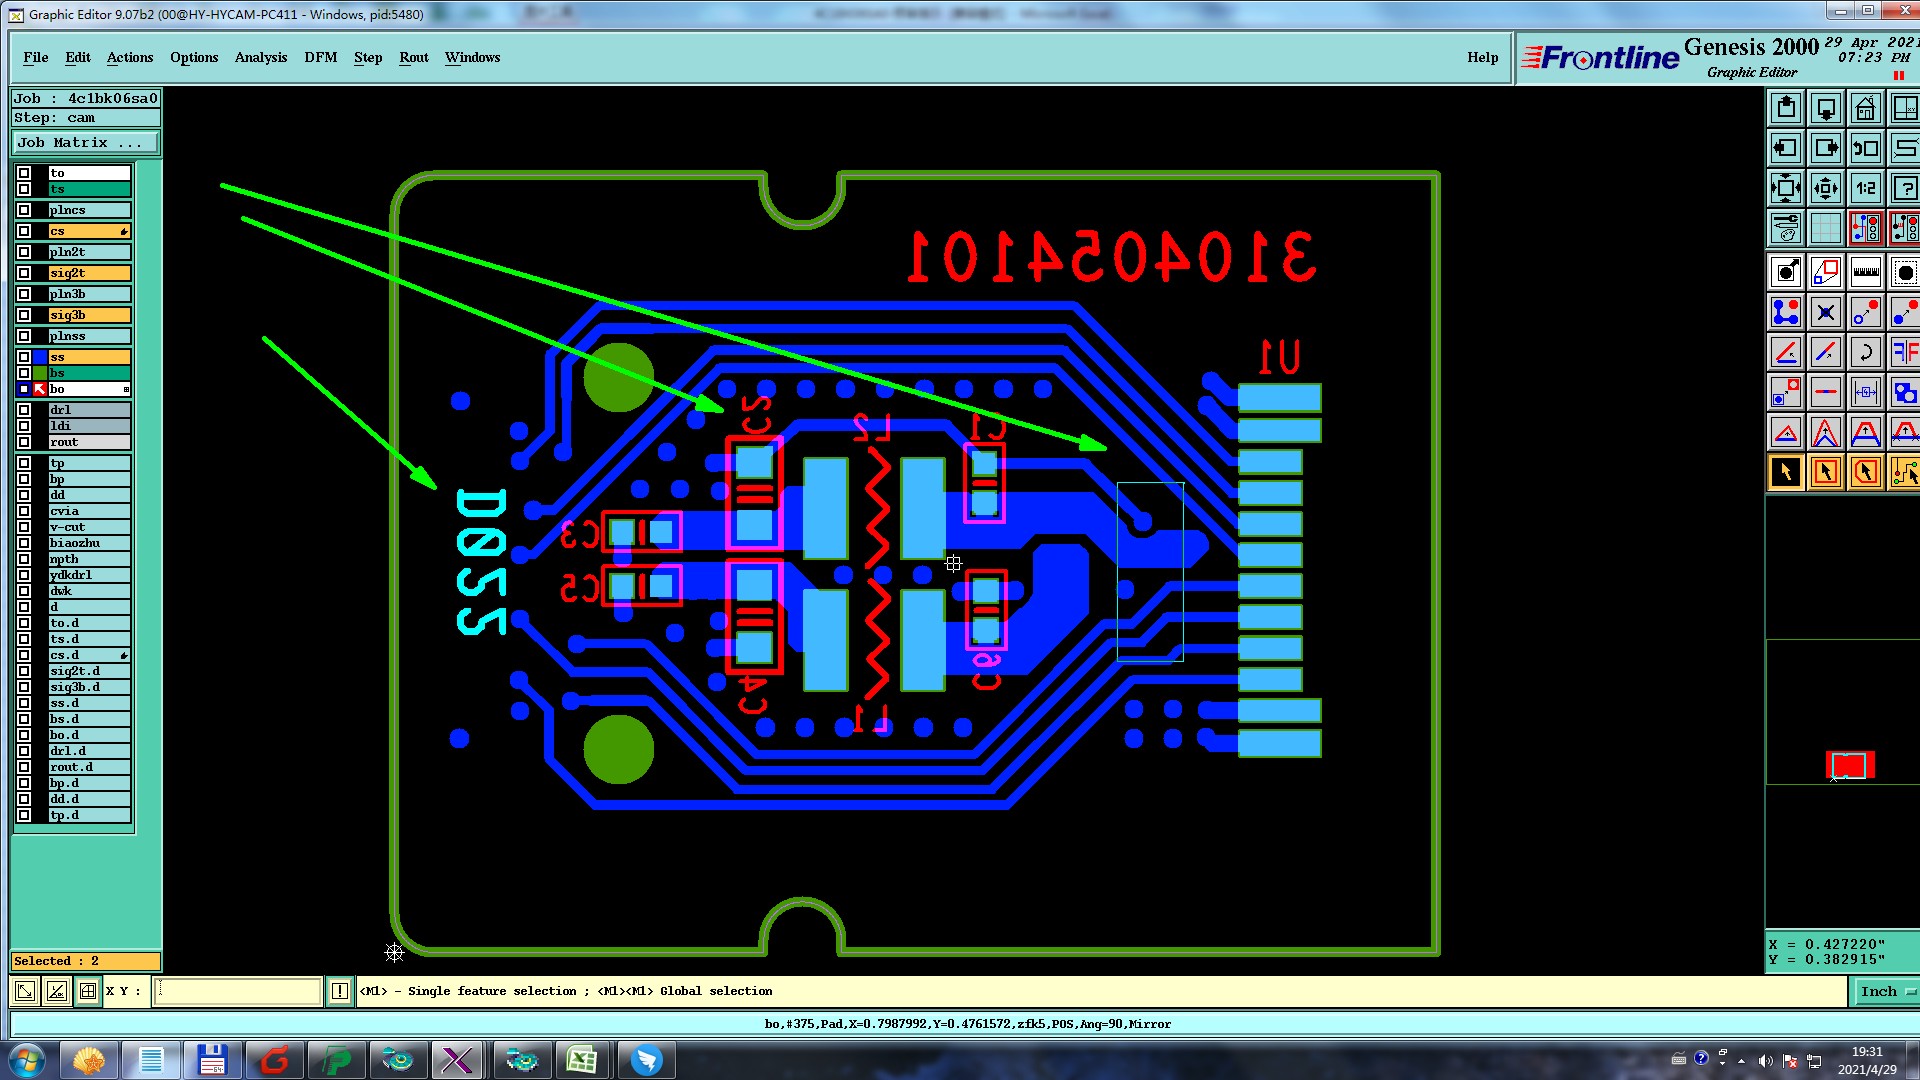The height and width of the screenshot is (1080, 1920).
Task: Open the DFM menu
Action: (320, 57)
